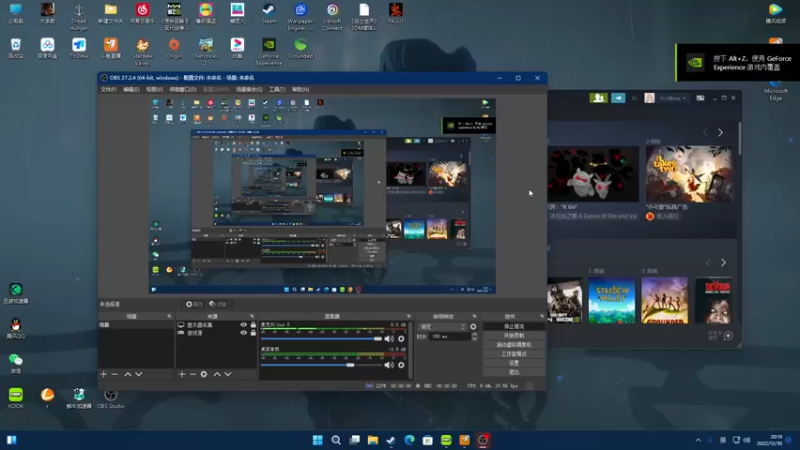Toggle 工作室模式 studio mode button
The width and height of the screenshot is (800, 450).
click(x=513, y=354)
